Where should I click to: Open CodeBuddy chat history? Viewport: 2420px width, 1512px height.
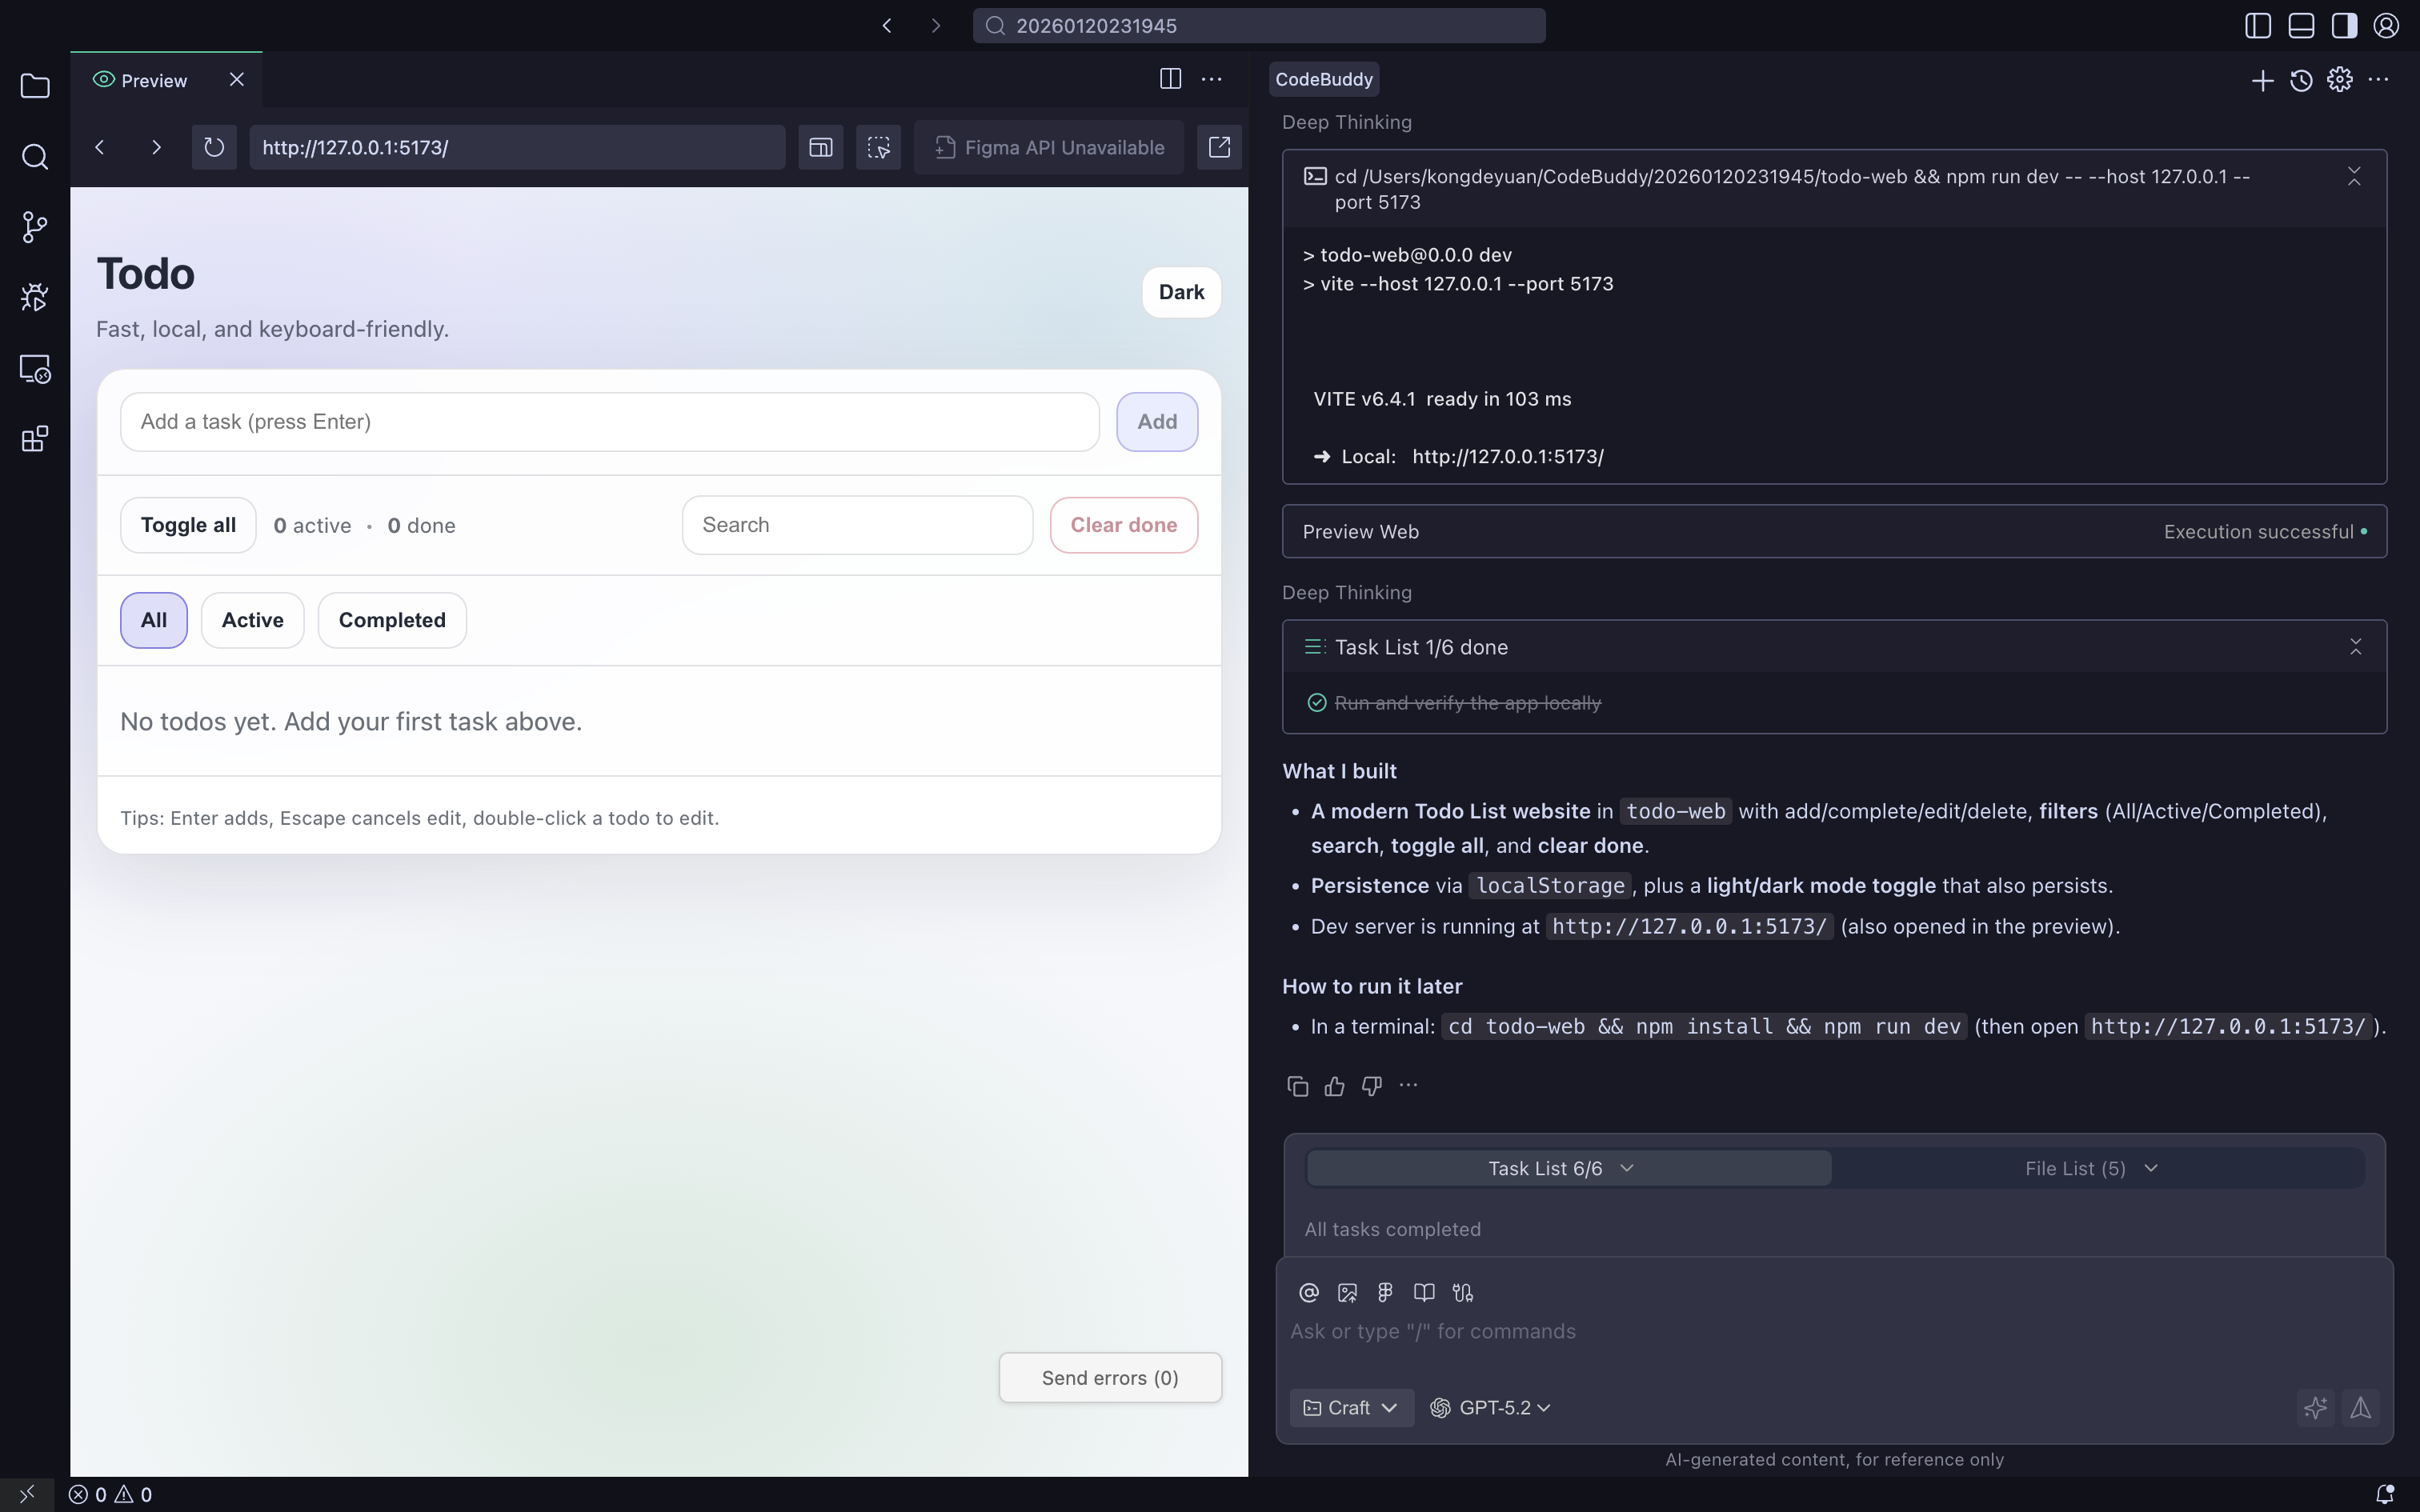pos(2301,80)
